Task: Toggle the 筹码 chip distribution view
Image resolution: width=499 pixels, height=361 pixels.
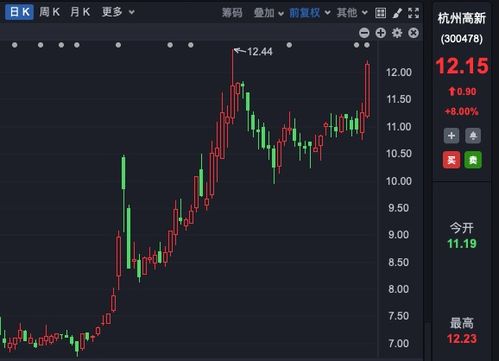Action: coord(232,13)
